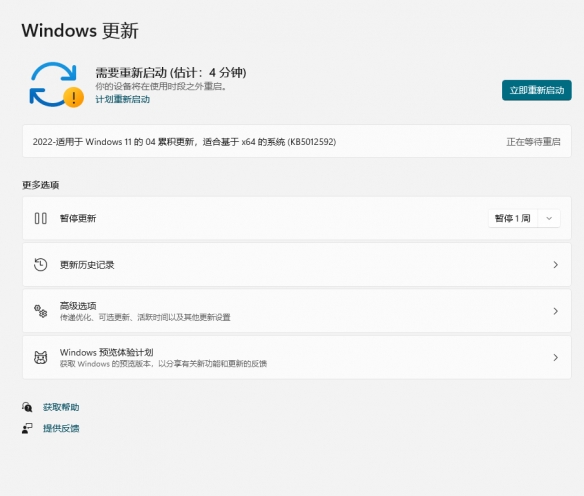Click 暂停更新 label
Viewport: 584px width, 496px height.
78,218
